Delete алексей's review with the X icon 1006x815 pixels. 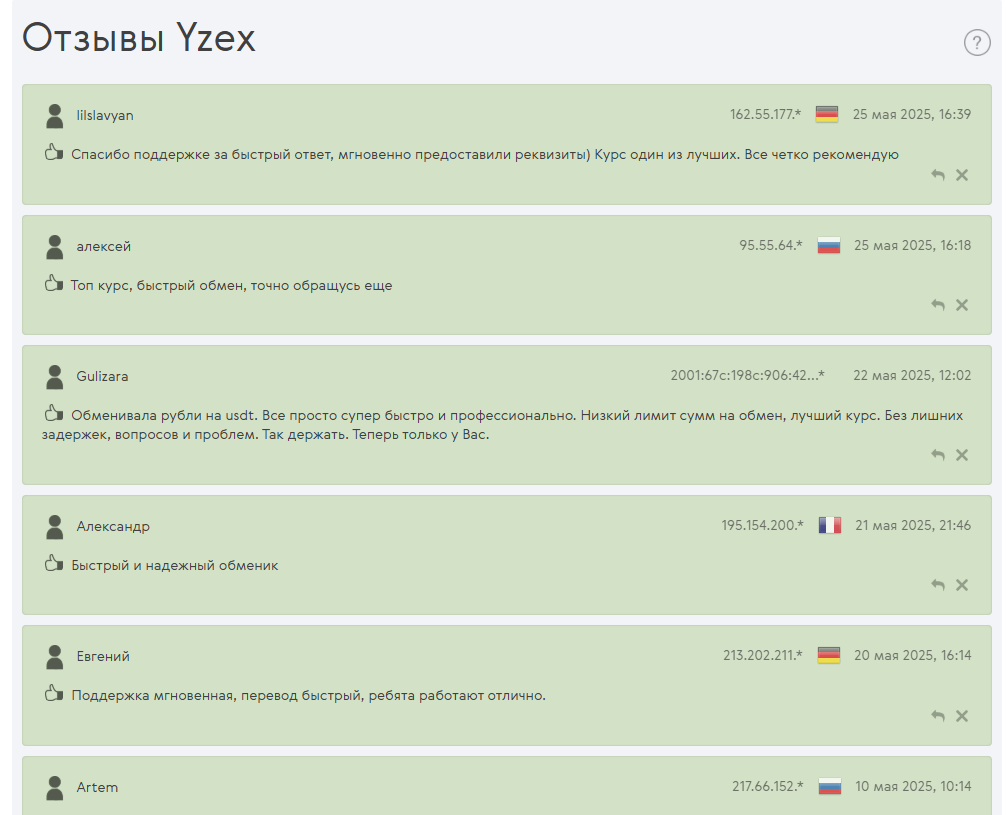click(962, 305)
